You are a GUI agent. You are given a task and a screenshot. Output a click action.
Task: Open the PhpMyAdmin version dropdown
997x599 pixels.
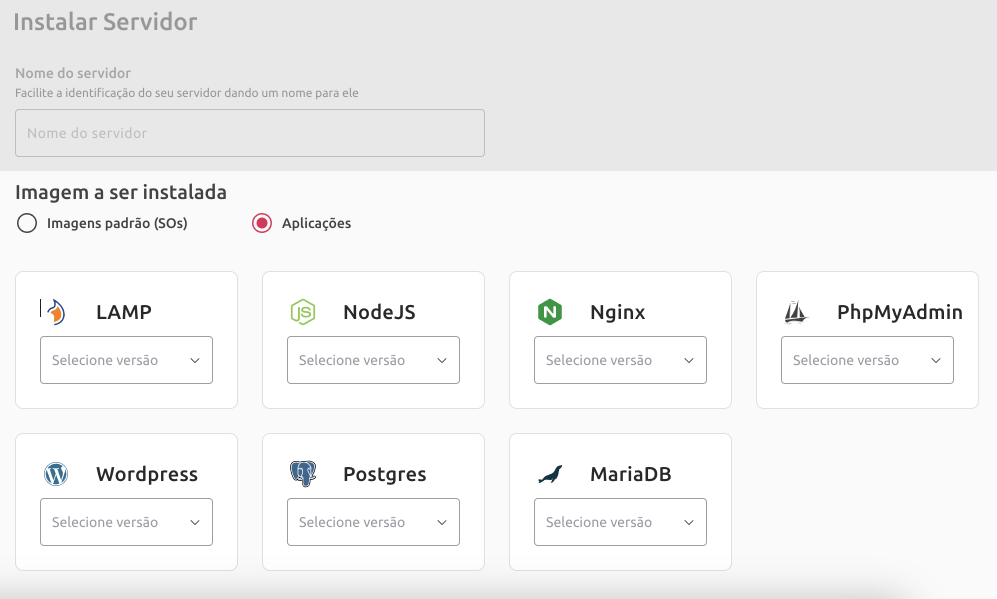(x=867, y=360)
